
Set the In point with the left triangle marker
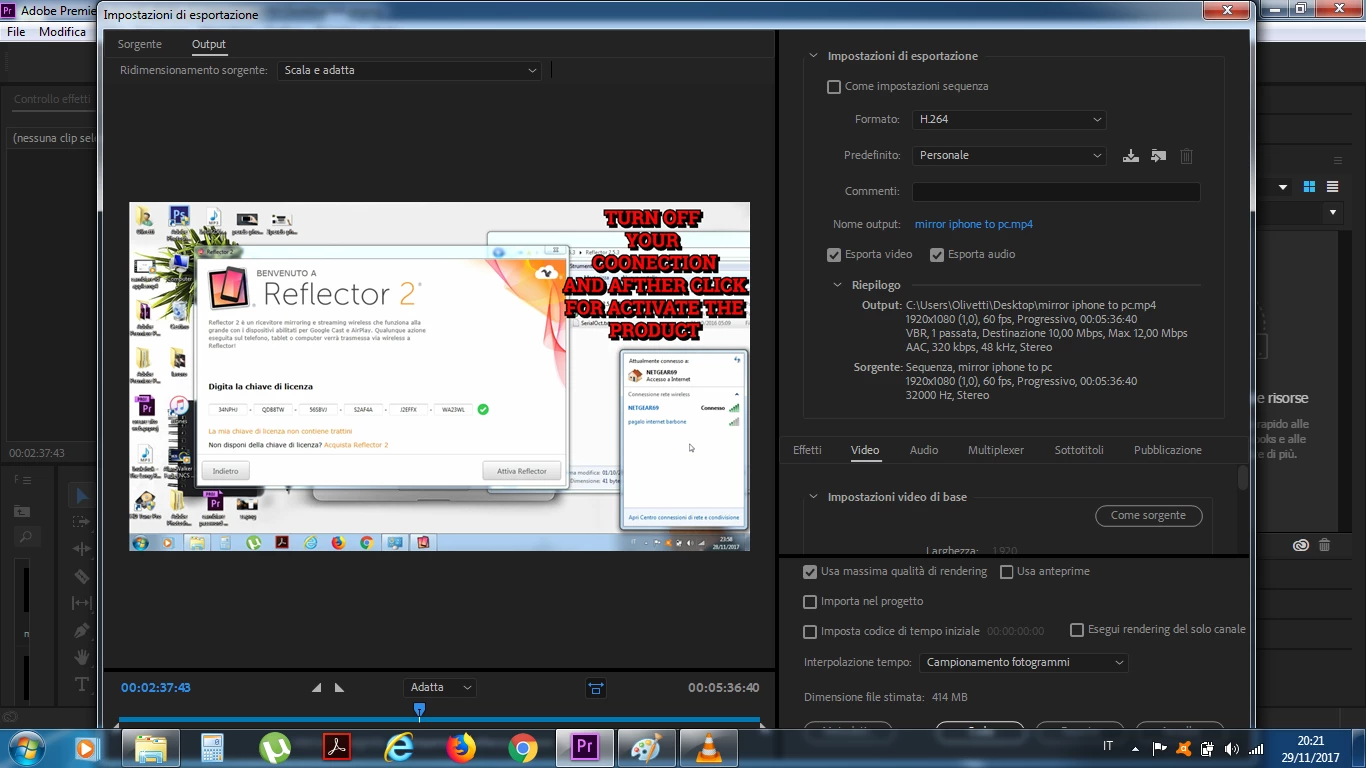(x=317, y=687)
